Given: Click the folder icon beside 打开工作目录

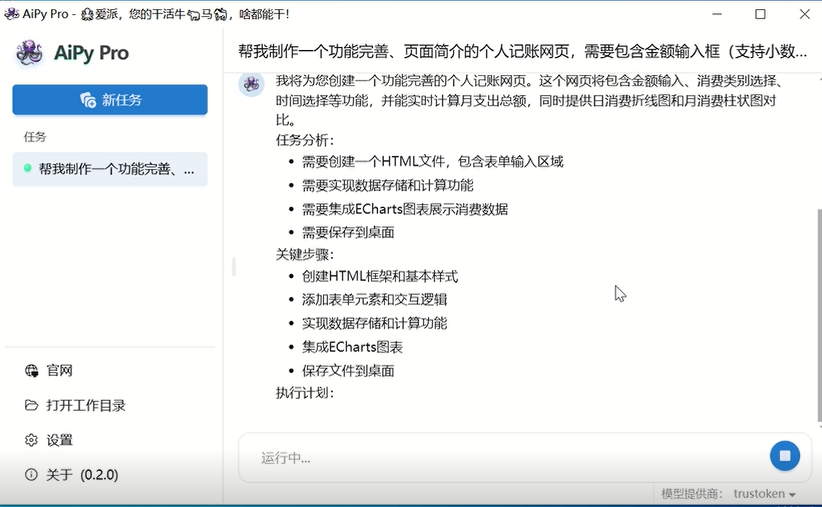Looking at the screenshot, I should pos(31,405).
